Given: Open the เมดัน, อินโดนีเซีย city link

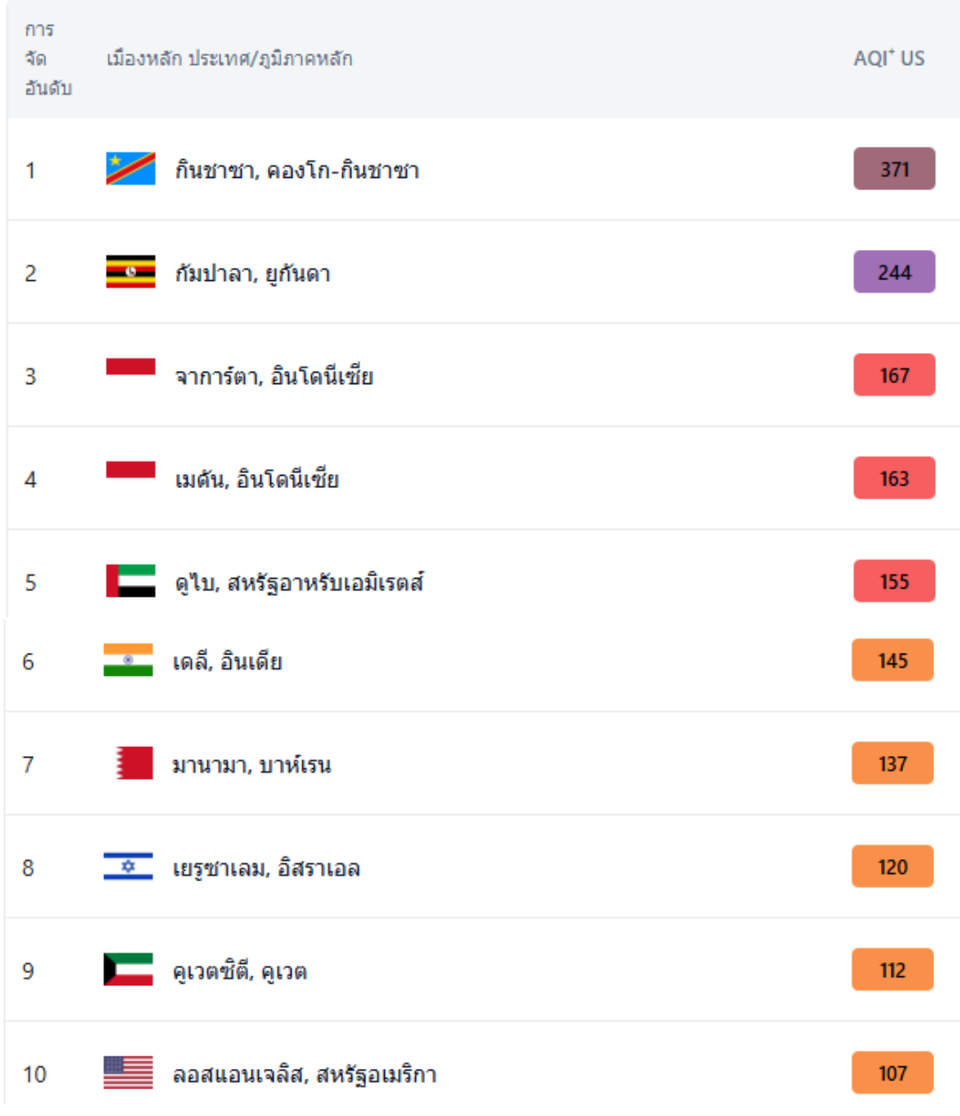Looking at the screenshot, I should [x=257, y=480].
